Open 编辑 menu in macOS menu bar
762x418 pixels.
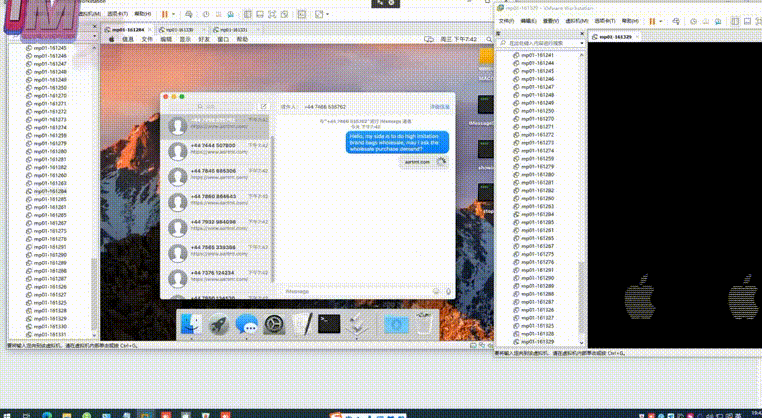tap(166, 39)
